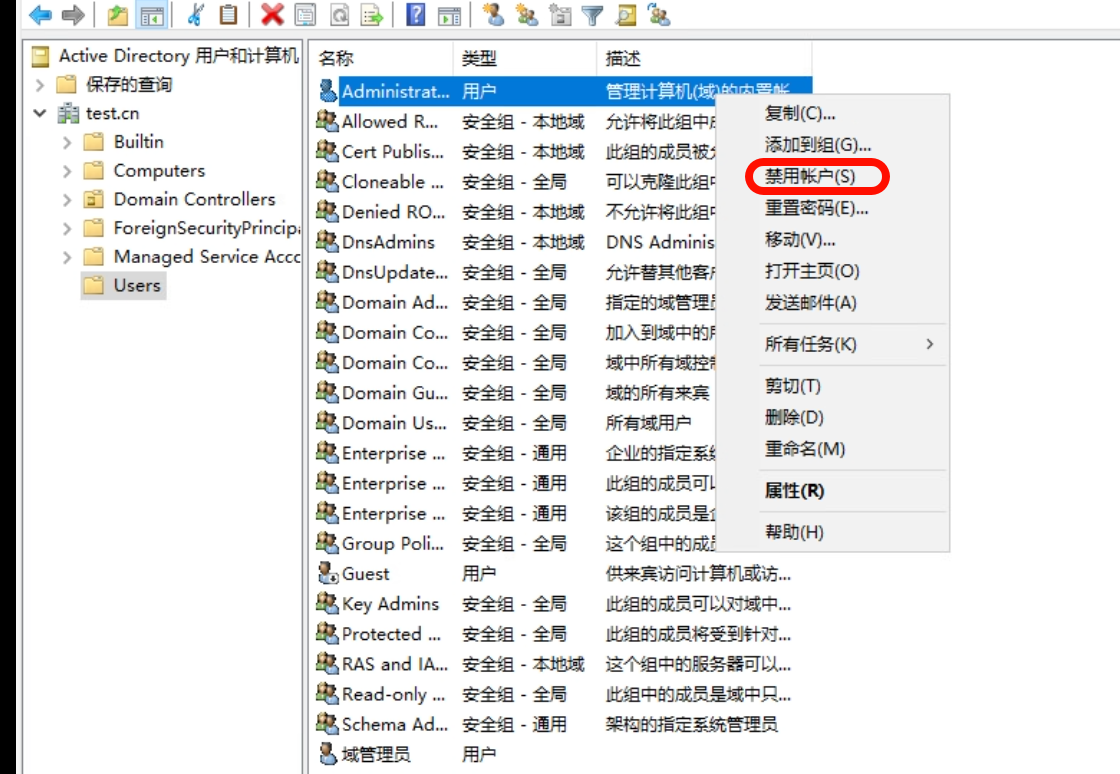Click the 域管理员 user icon

(328, 754)
